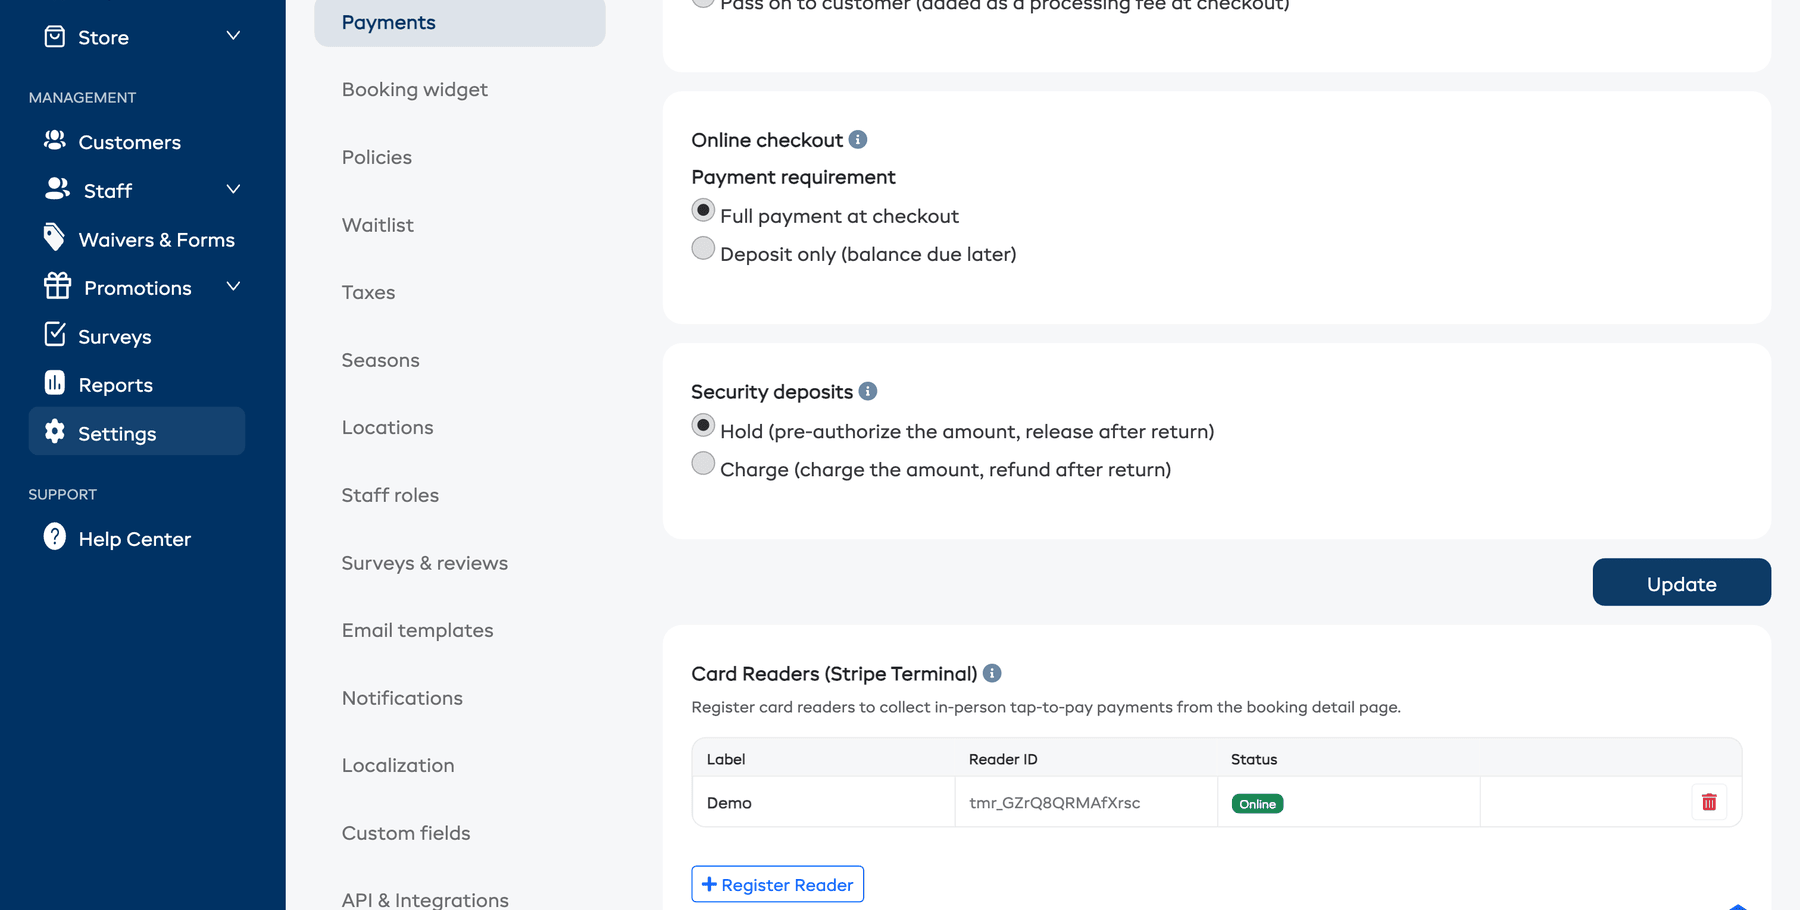Switch to the Booking widget tab
Screen dimensions: 1800x910
coord(414,89)
